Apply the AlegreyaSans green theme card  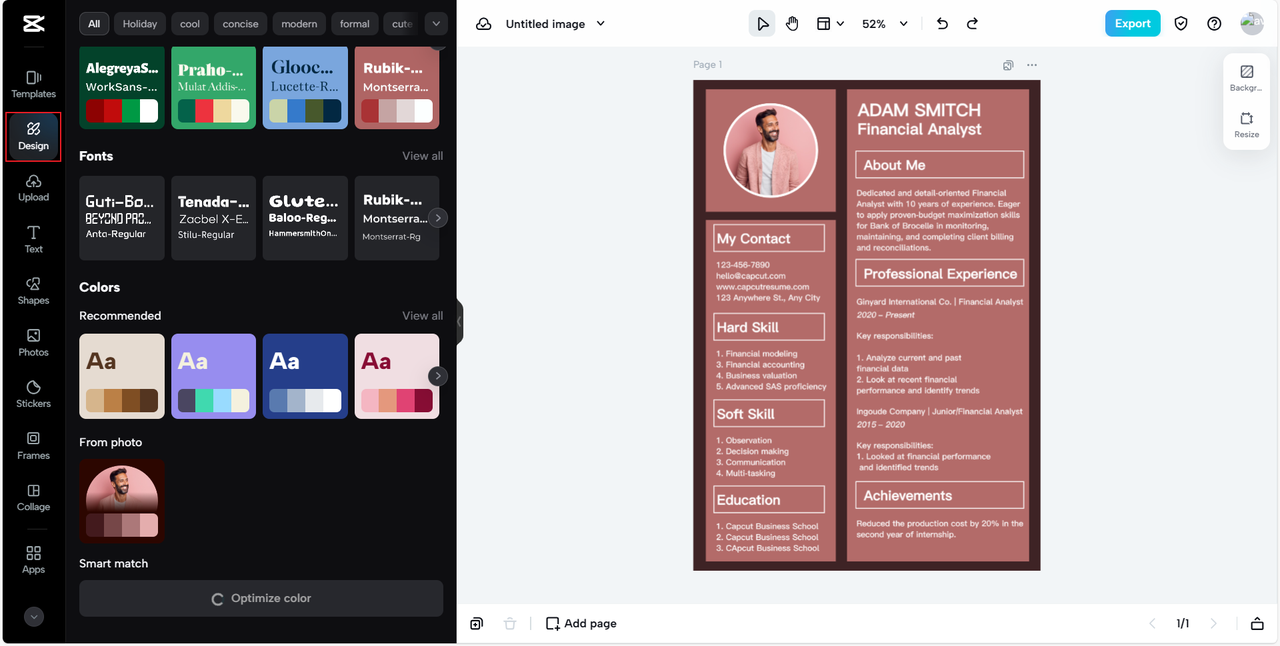122,87
